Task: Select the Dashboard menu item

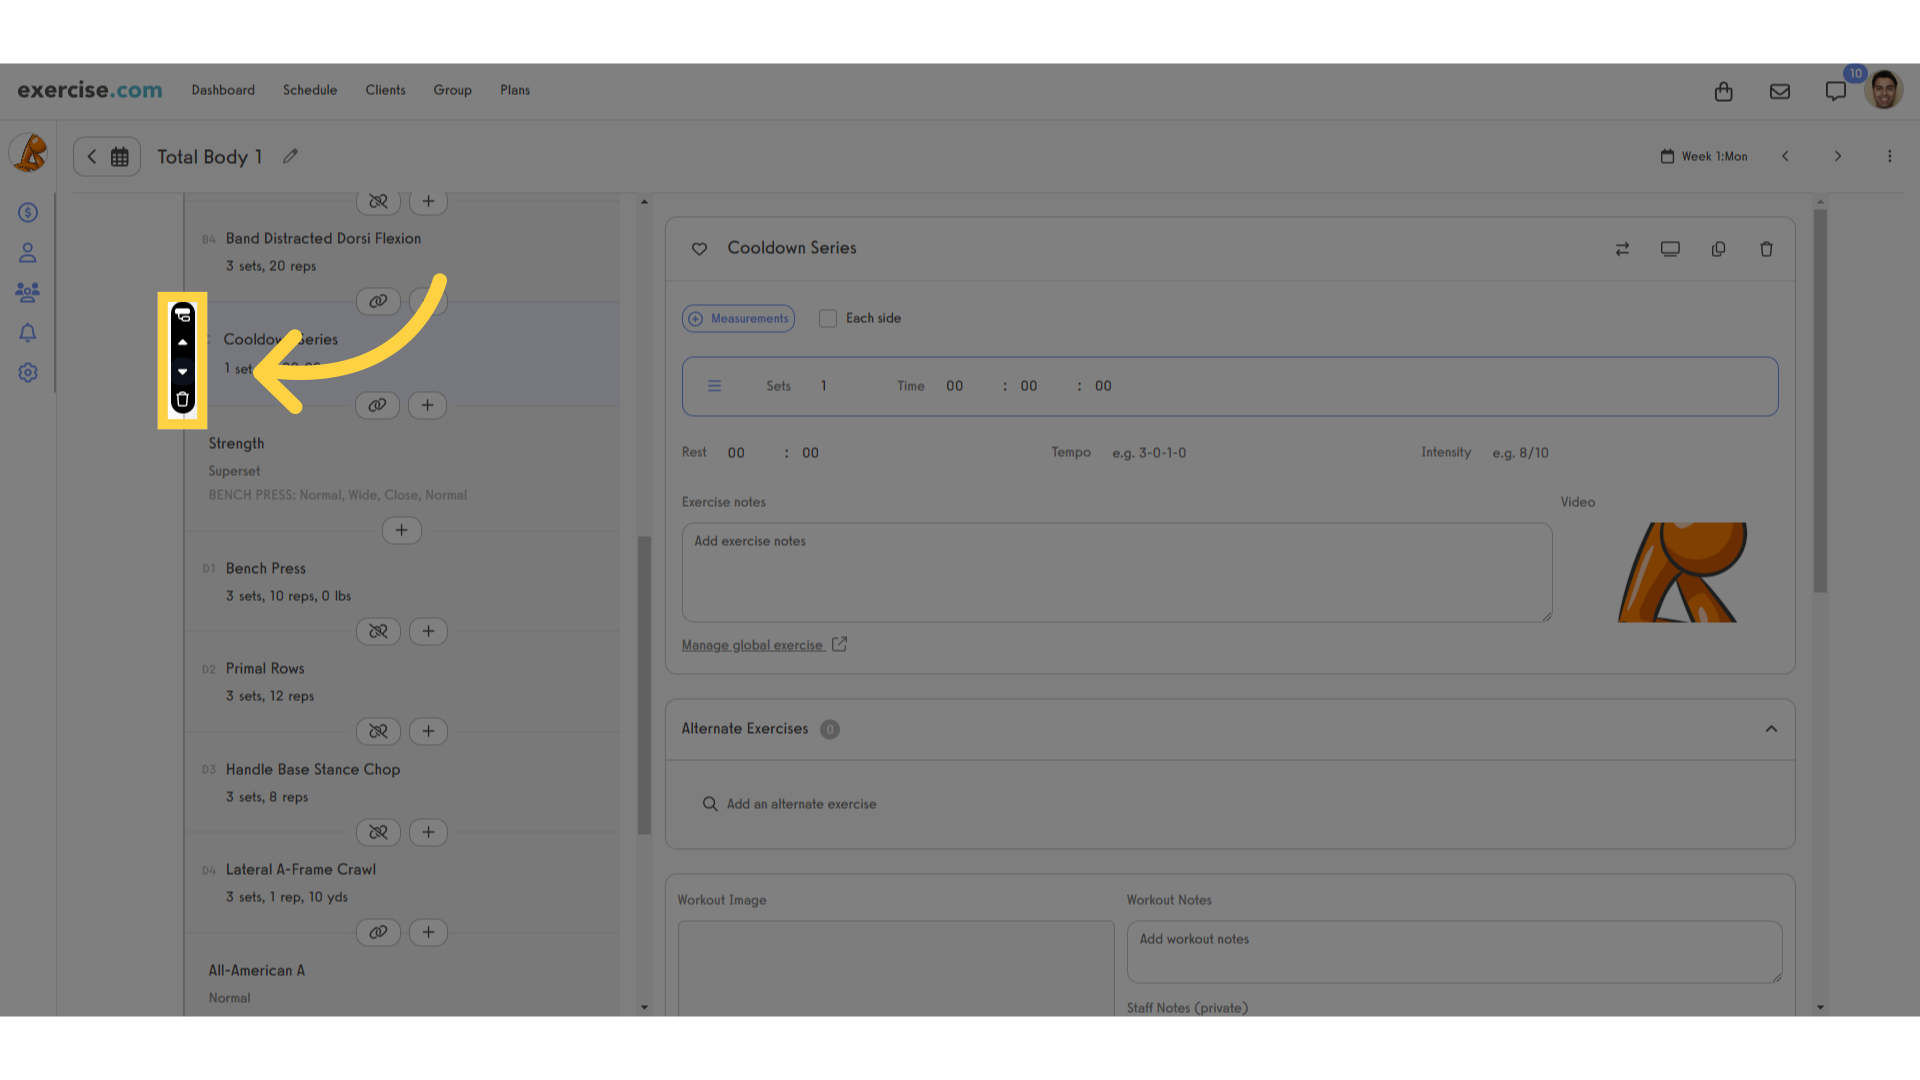Action: click(223, 90)
